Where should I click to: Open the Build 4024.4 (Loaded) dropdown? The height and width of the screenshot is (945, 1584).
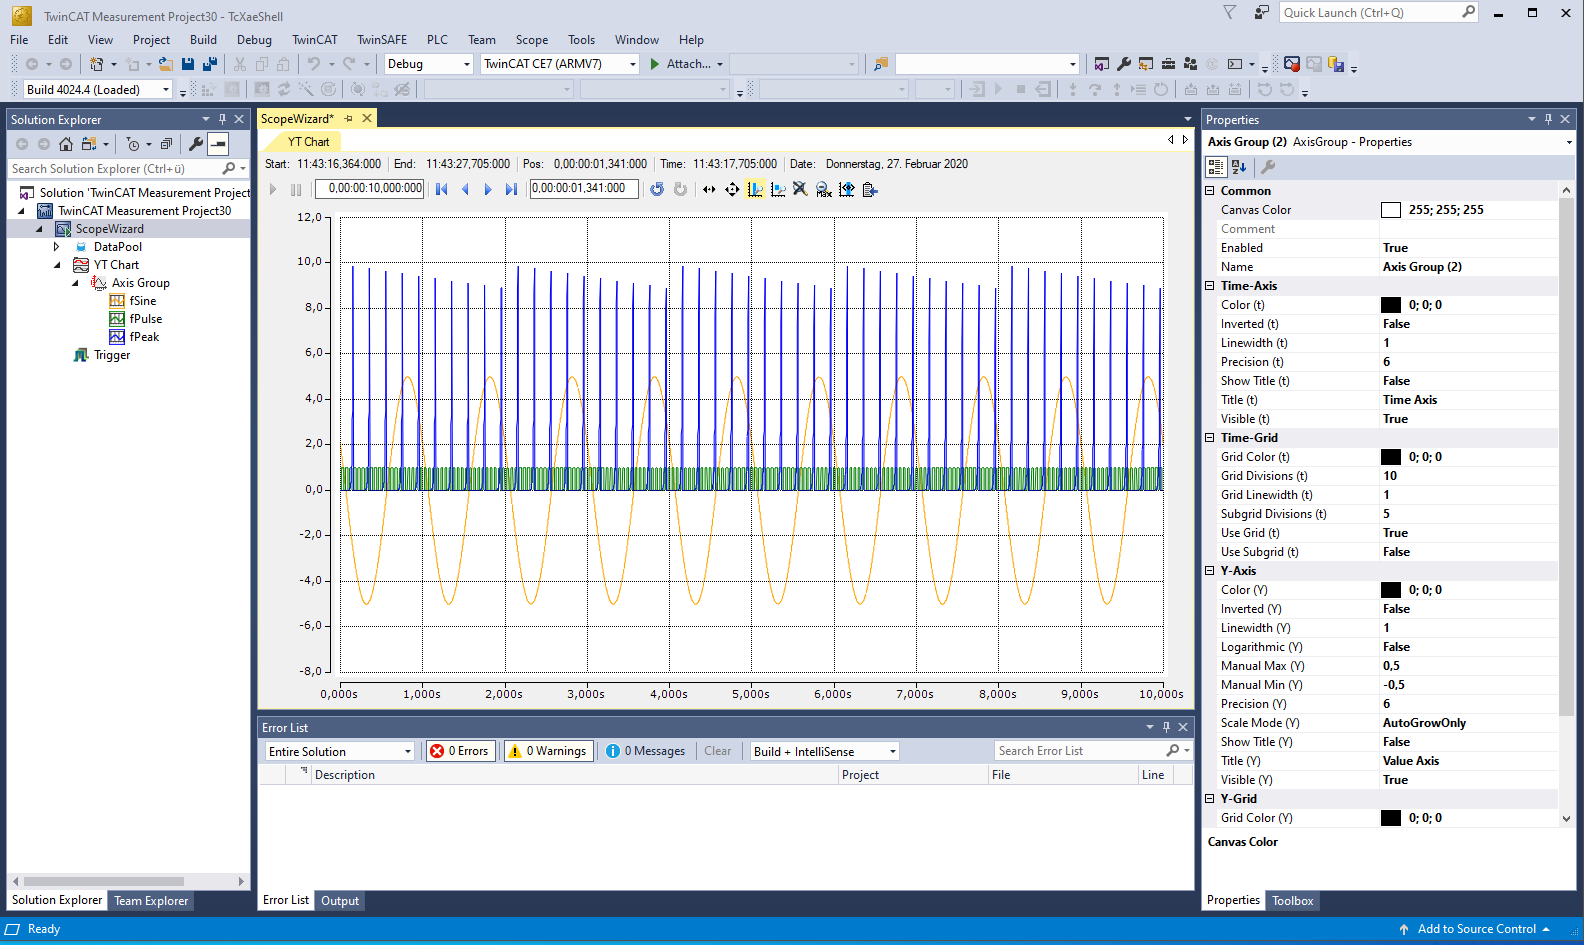click(x=98, y=89)
